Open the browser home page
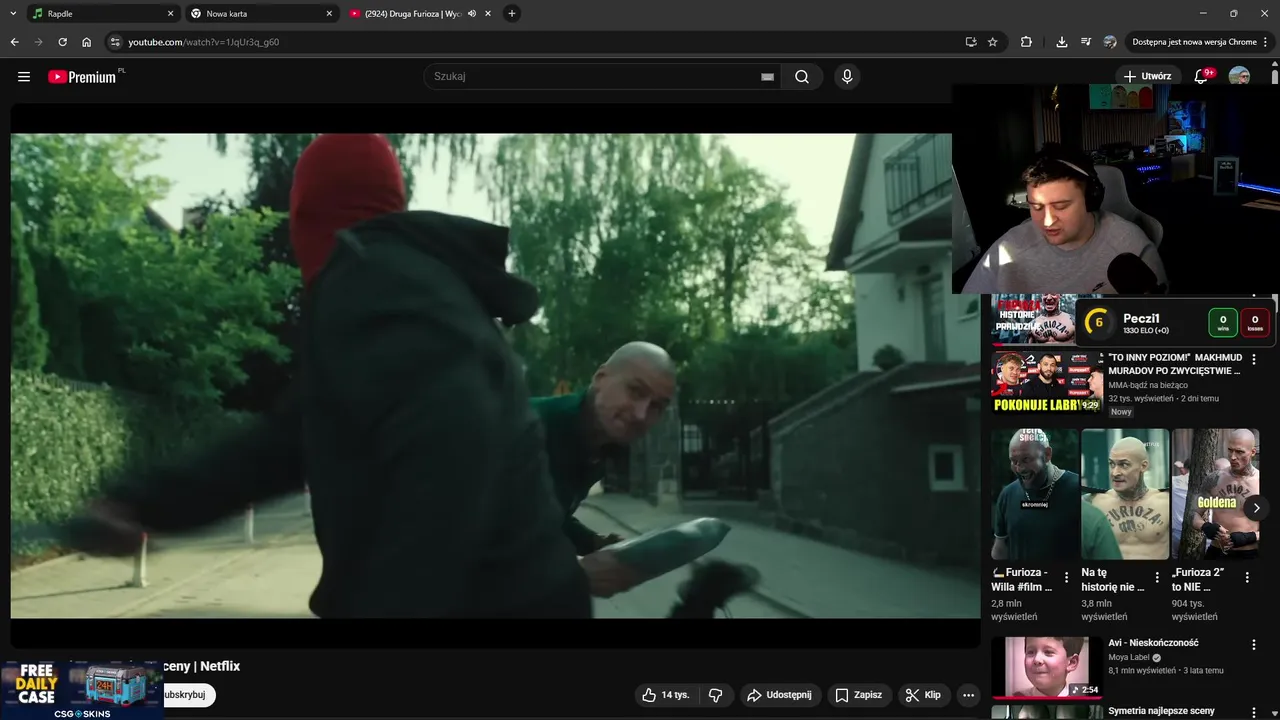 [x=87, y=42]
